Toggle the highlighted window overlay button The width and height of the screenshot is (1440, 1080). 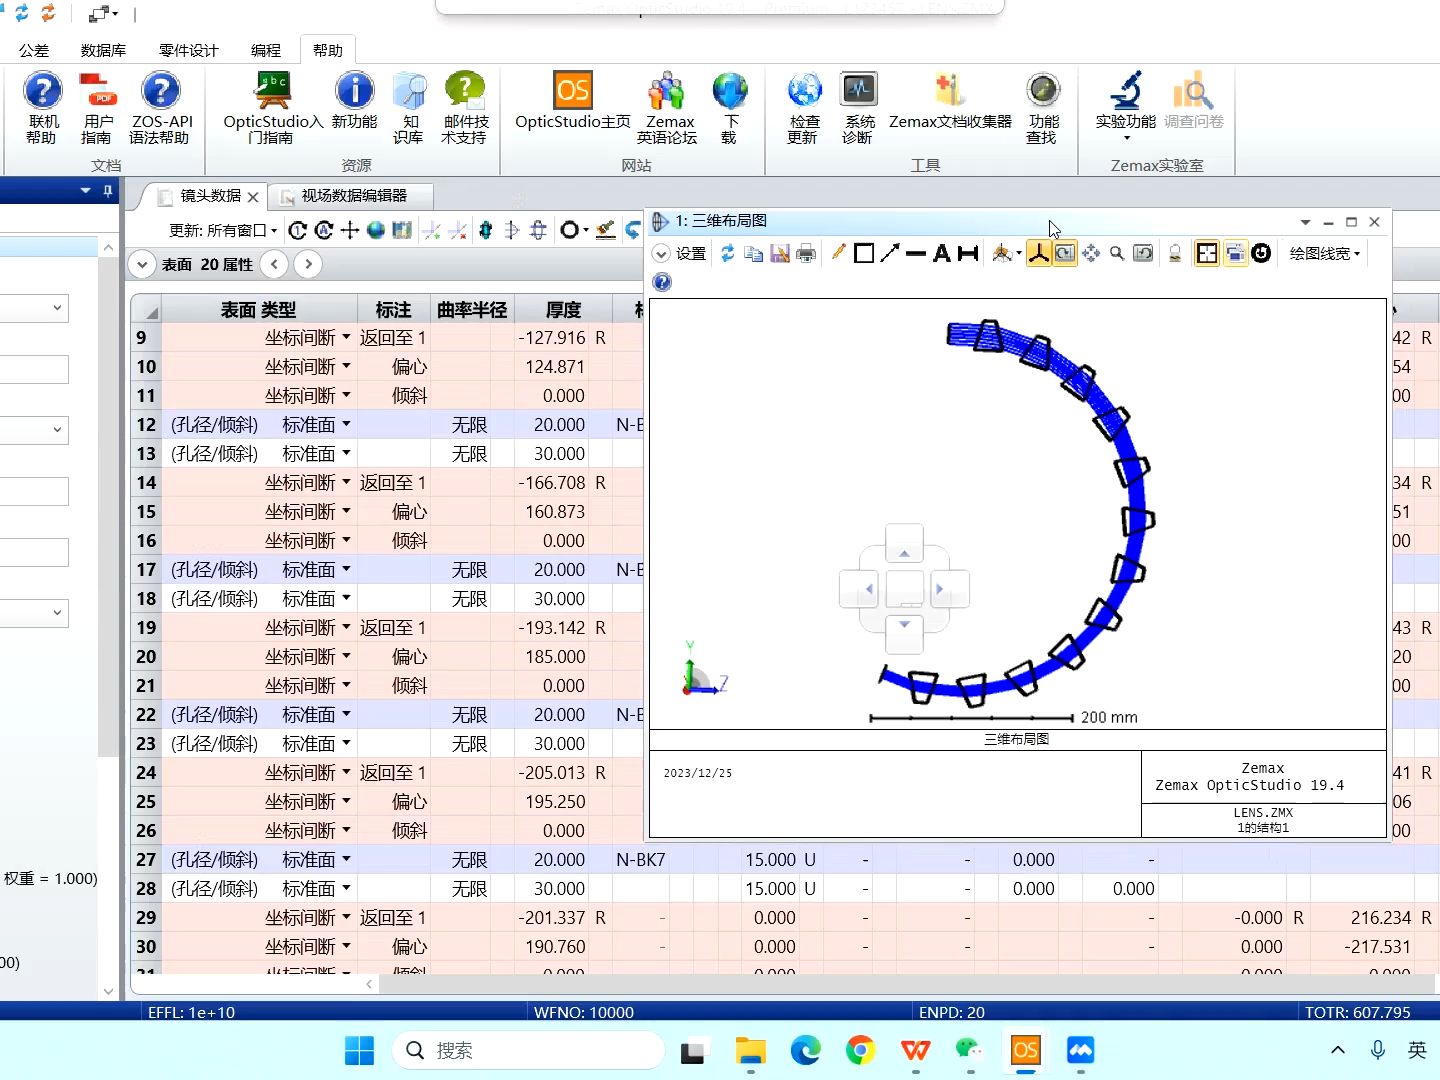pos(1235,254)
